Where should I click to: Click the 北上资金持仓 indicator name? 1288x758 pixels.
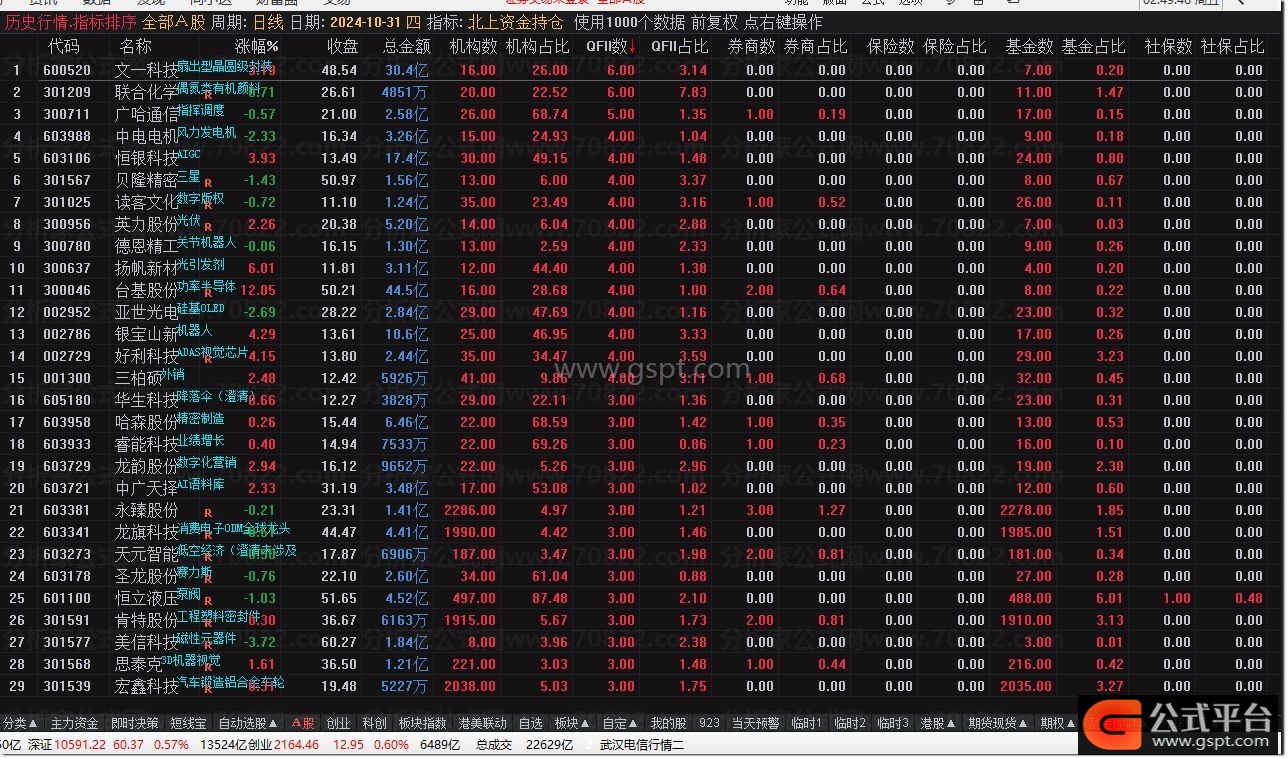[515, 22]
